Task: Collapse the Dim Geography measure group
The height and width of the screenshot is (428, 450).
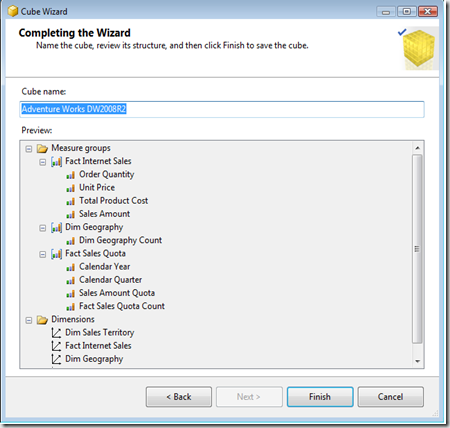Action: (42, 228)
